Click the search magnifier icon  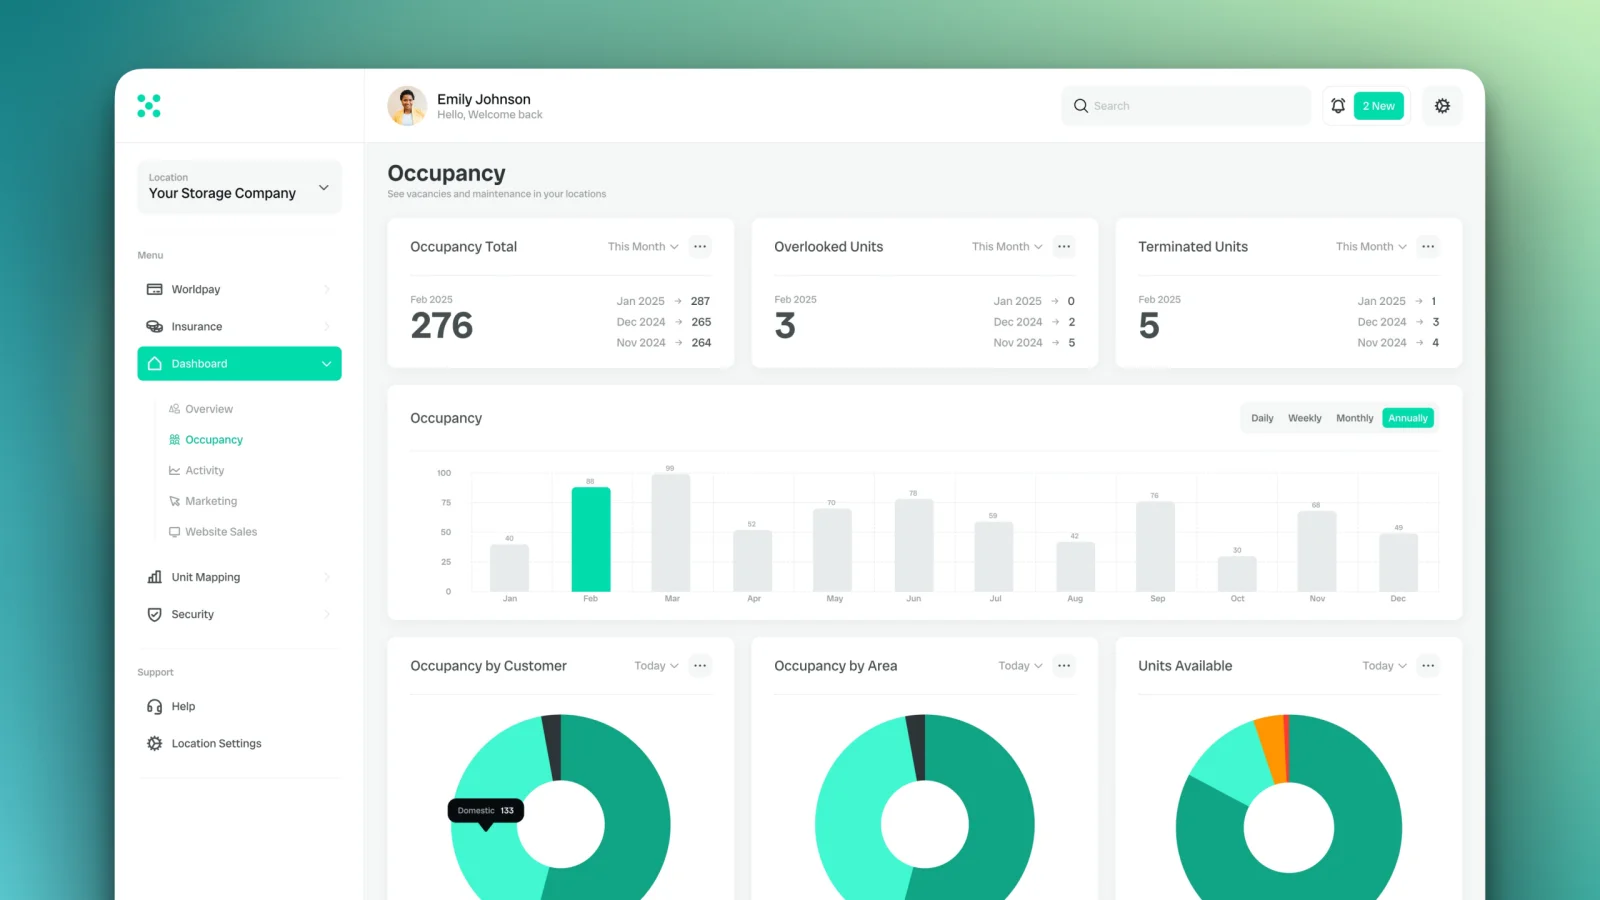pyautogui.click(x=1081, y=106)
